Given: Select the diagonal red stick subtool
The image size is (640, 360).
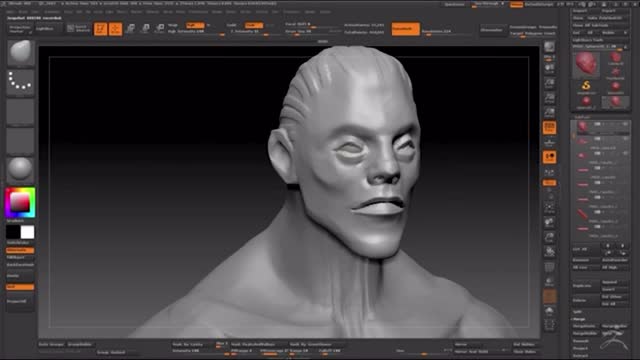Looking at the screenshot, I should (582, 213).
